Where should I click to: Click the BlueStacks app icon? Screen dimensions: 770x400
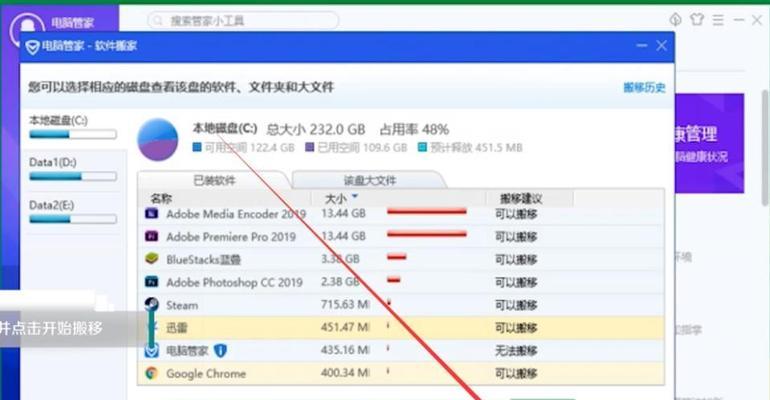tap(151, 259)
